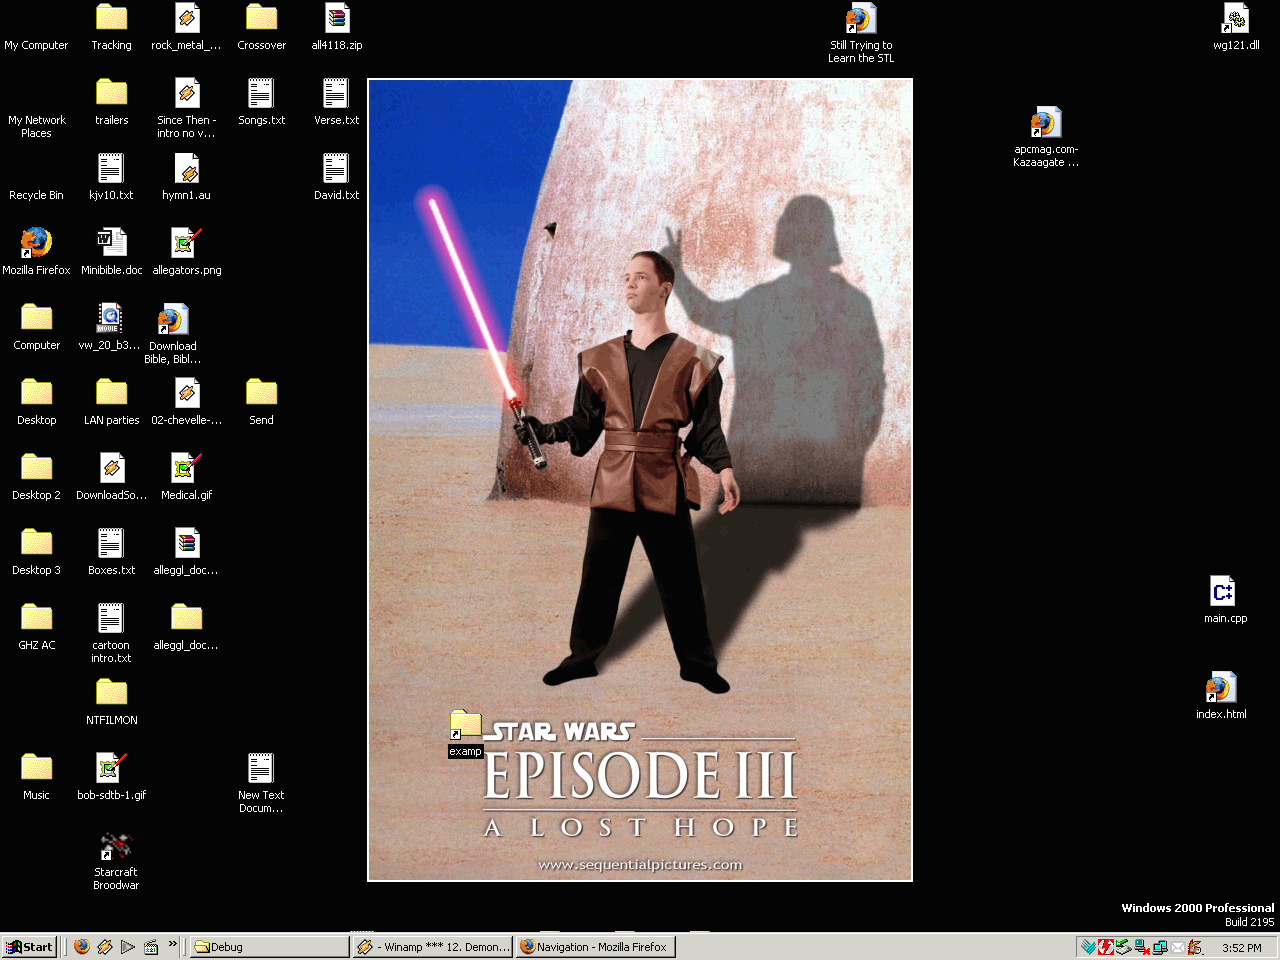Select the main.cpp file icon
Screen dimensions: 1280x960
(x=1222, y=592)
